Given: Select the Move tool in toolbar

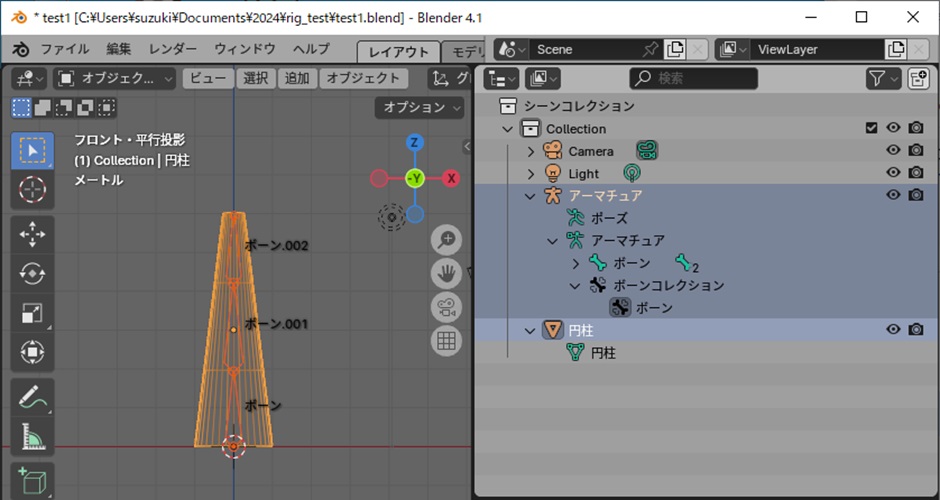Looking at the screenshot, I should point(32,235).
